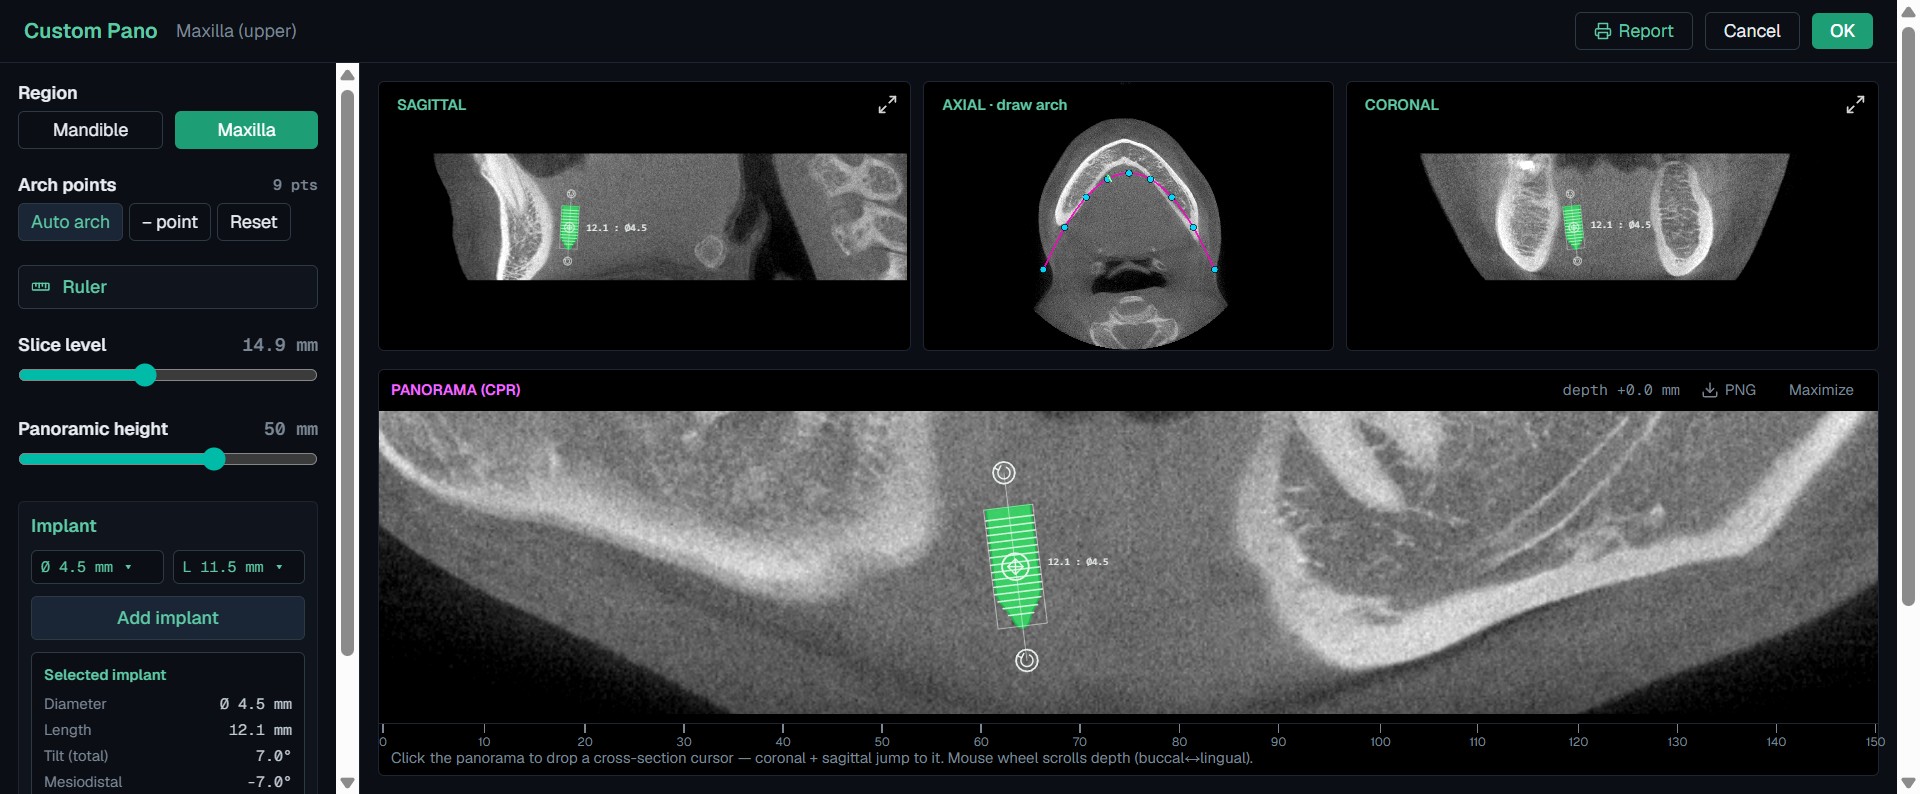Expand the Coronal view to fullscreen

click(x=1855, y=104)
